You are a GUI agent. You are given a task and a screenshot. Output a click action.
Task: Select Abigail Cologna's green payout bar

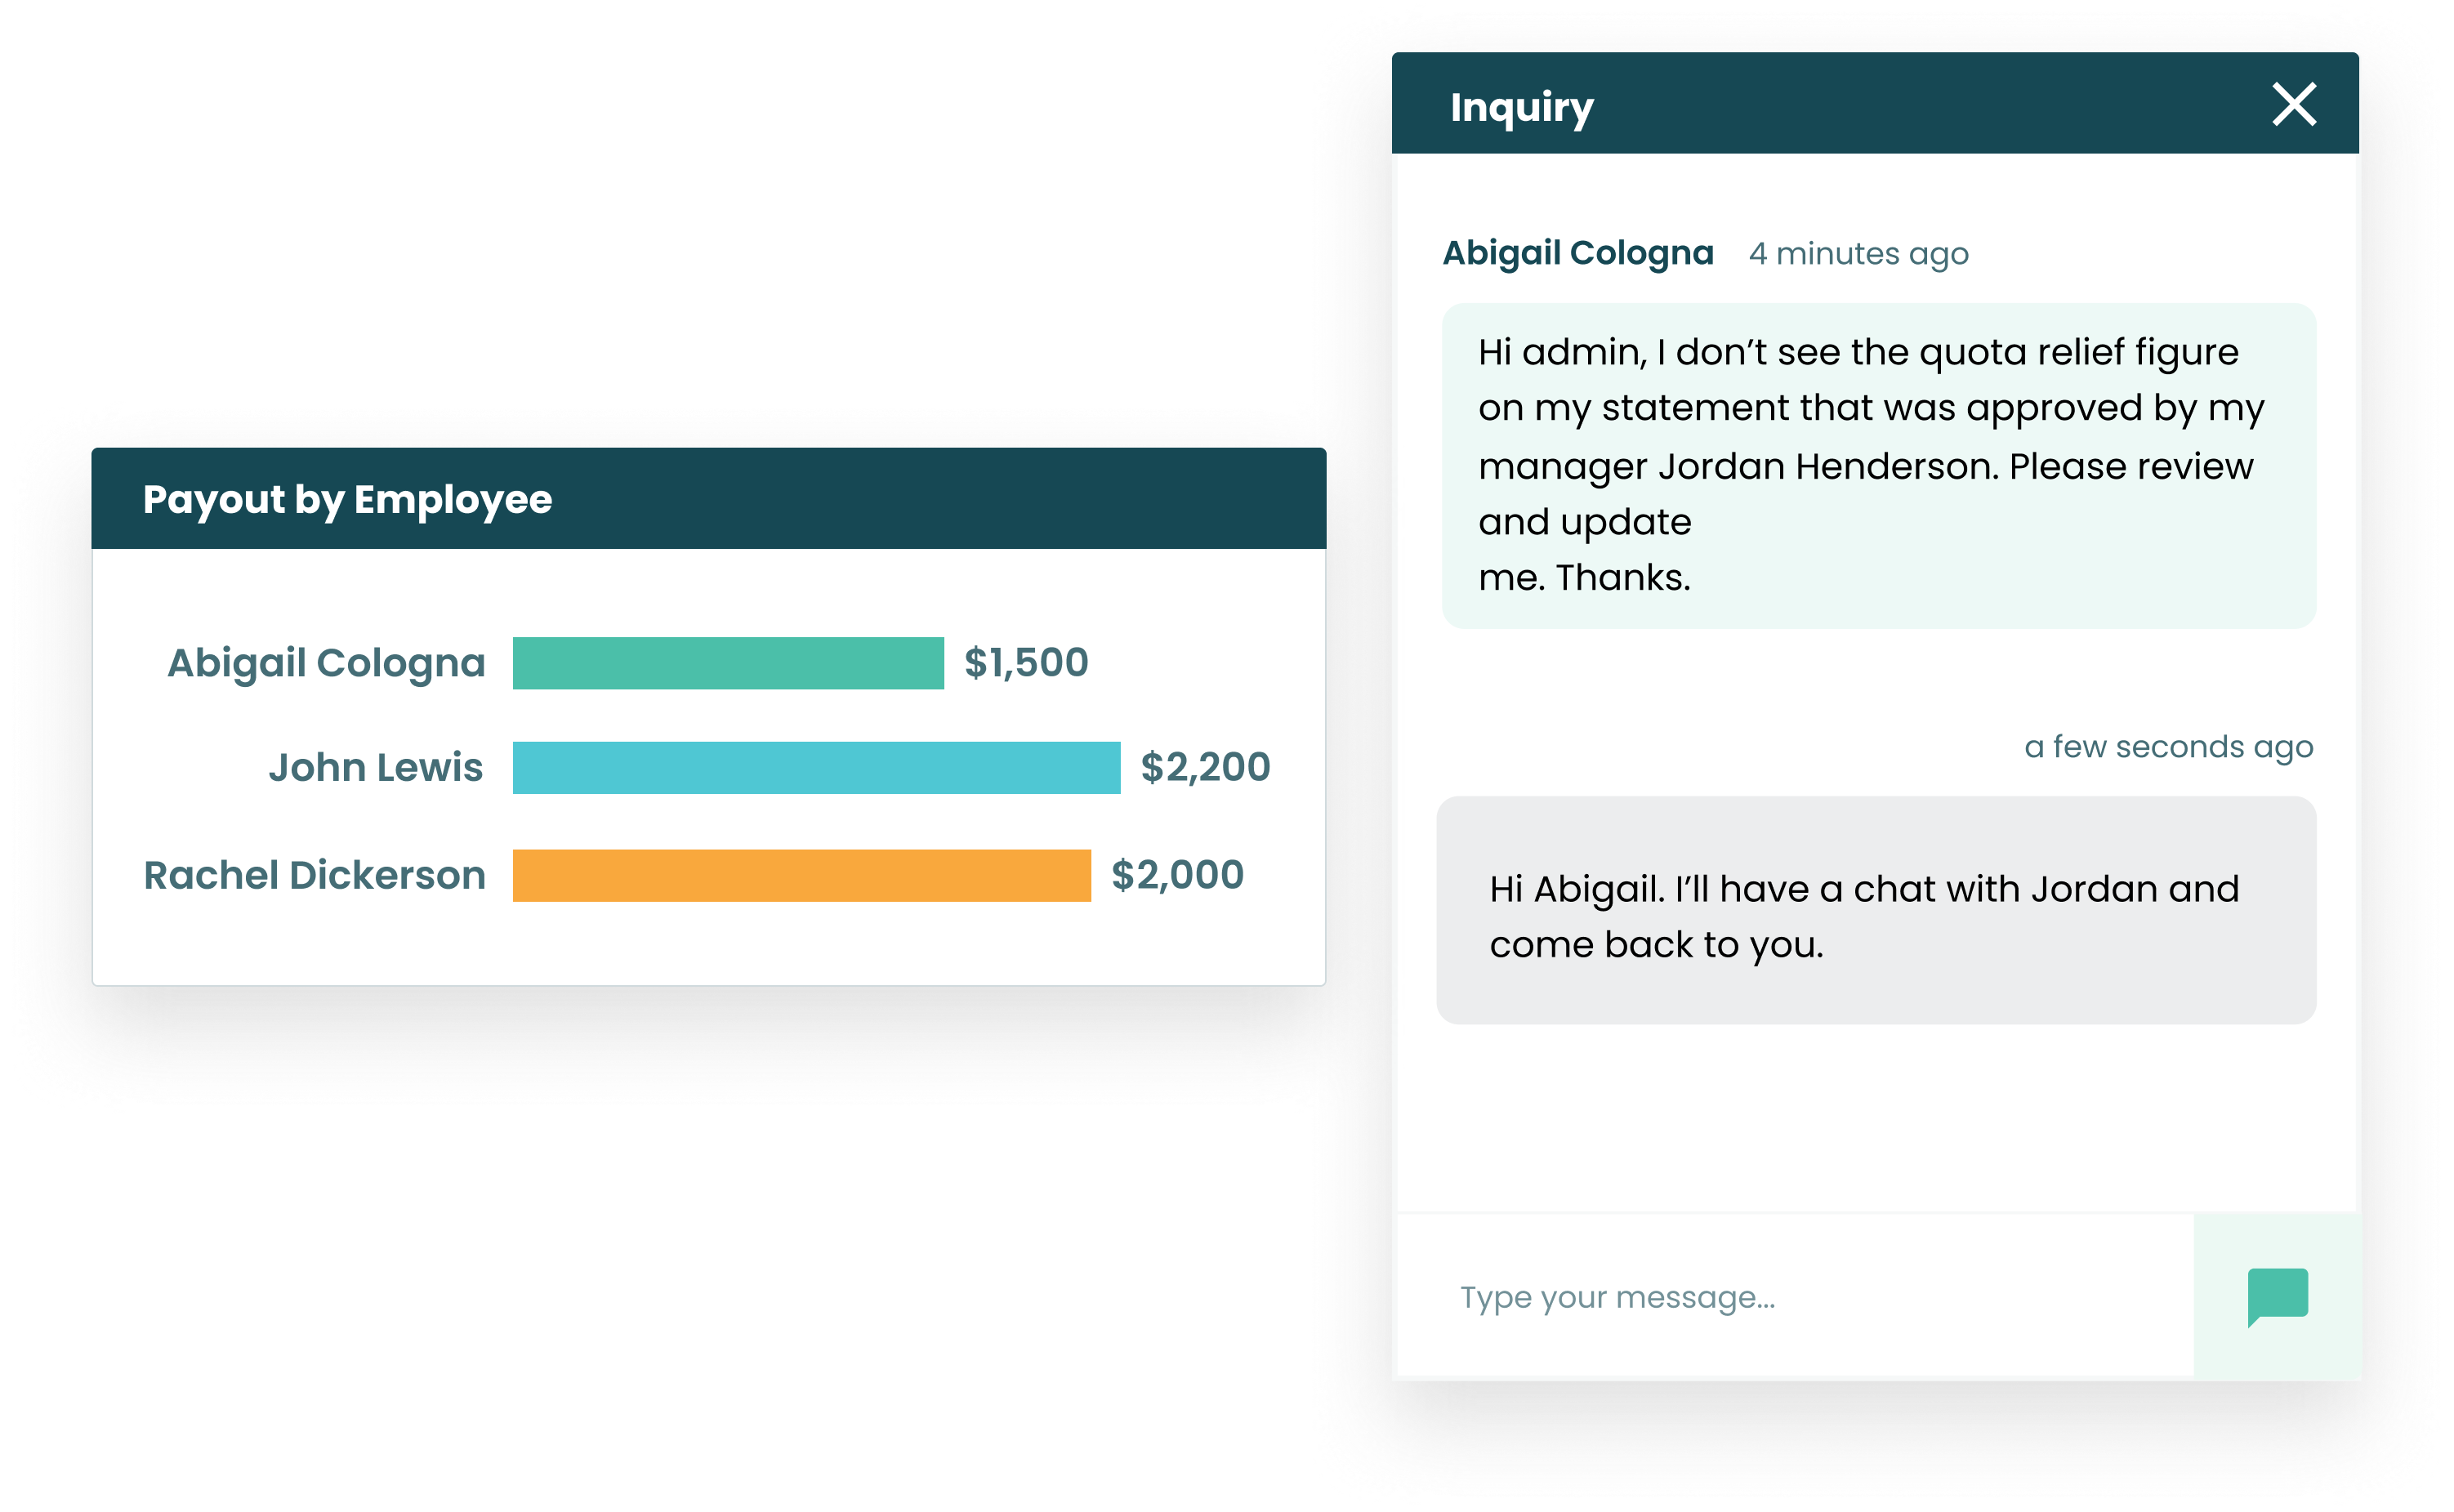[x=727, y=662]
